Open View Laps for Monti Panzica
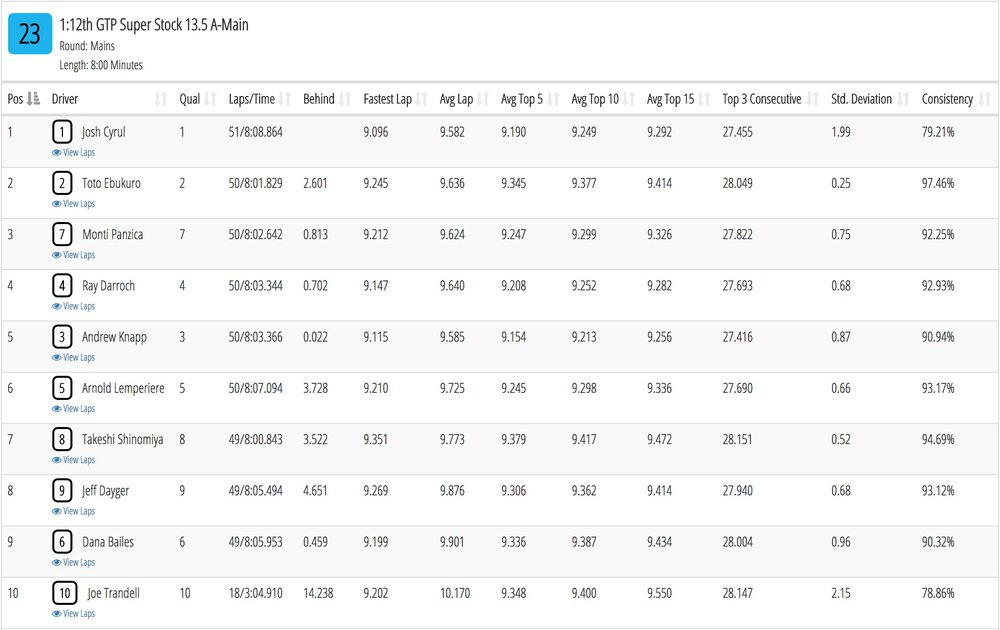 pos(73,255)
